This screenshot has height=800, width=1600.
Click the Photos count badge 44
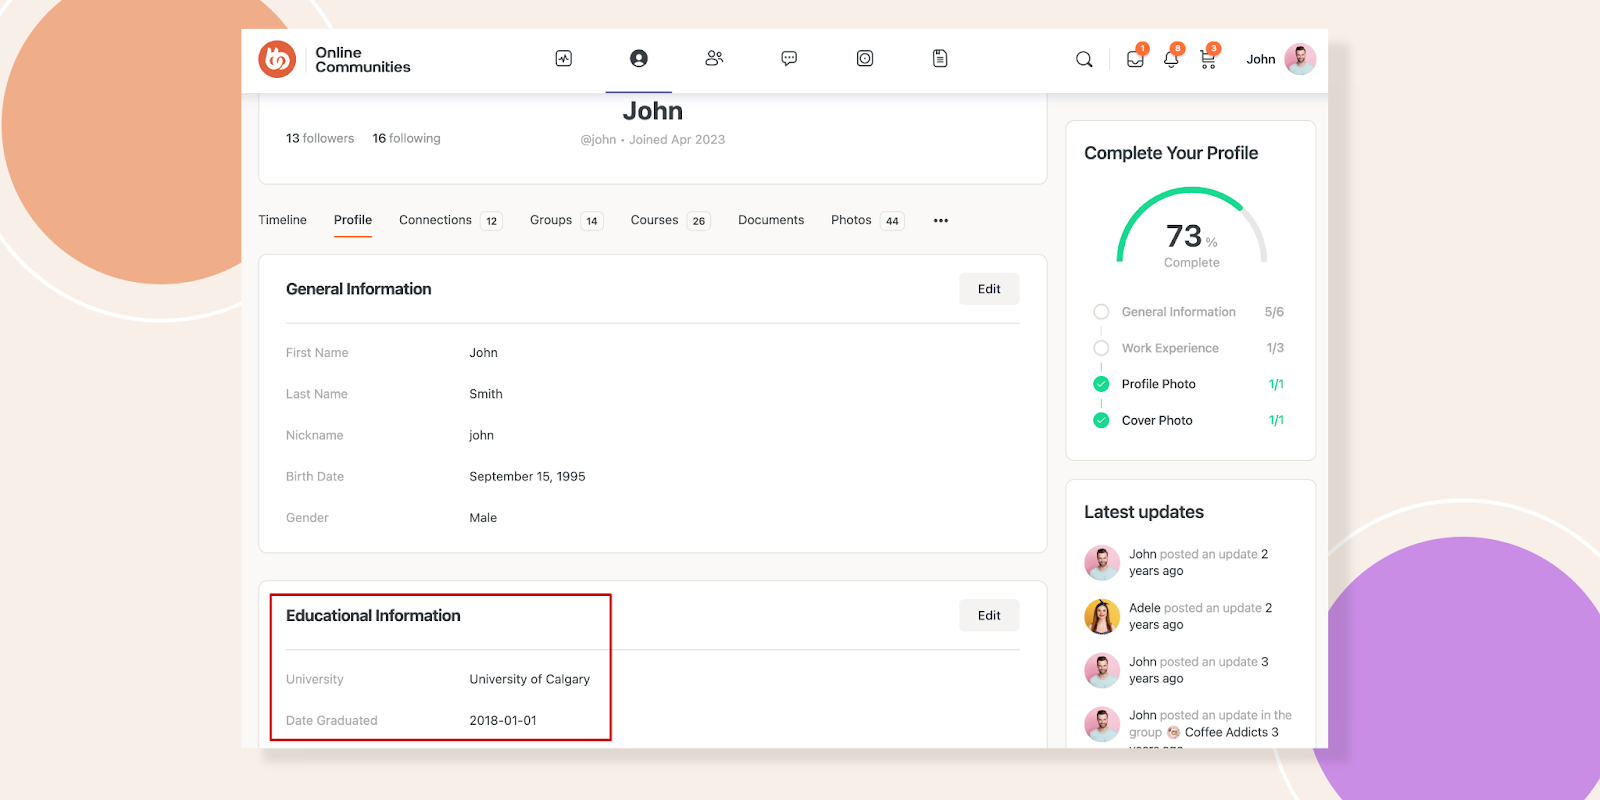pos(892,221)
